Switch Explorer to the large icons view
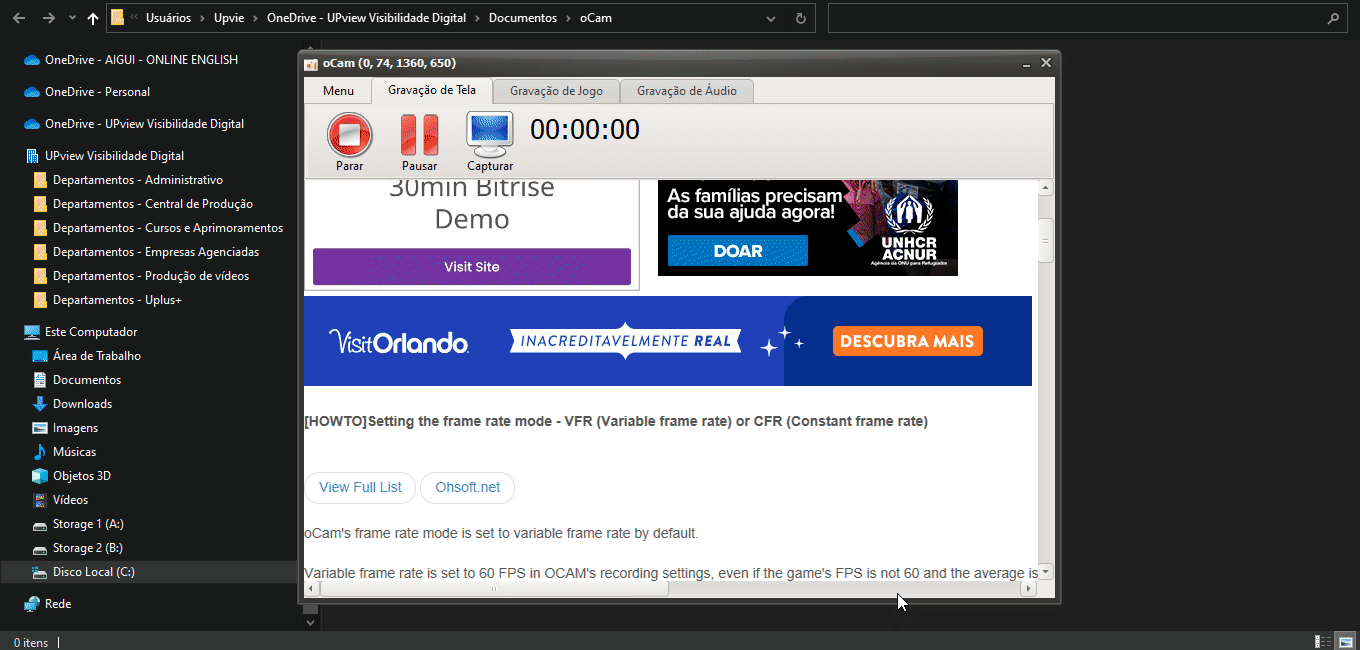The height and width of the screenshot is (650, 1360). coord(1346,641)
